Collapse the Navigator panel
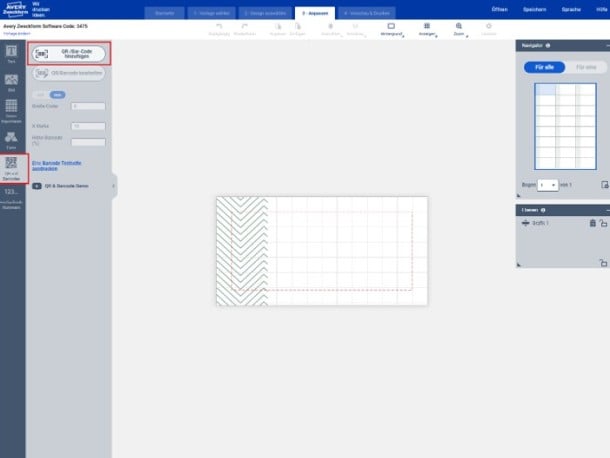 point(607,46)
